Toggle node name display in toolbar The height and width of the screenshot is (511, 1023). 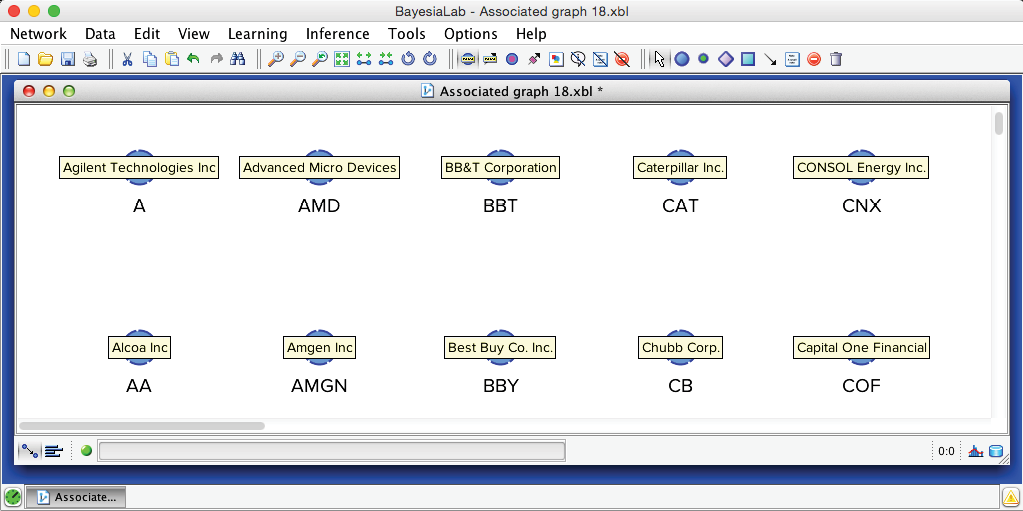[x=468, y=59]
